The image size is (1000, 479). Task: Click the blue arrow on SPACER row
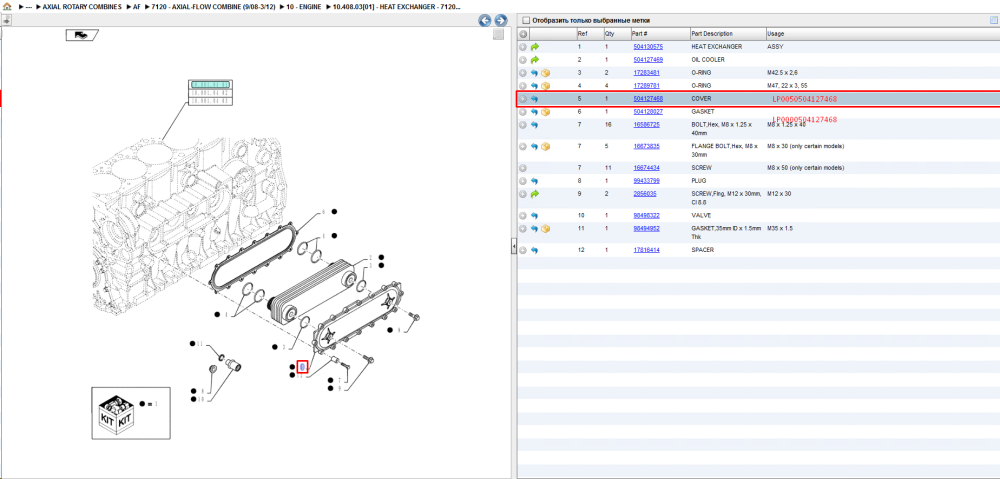(534, 250)
